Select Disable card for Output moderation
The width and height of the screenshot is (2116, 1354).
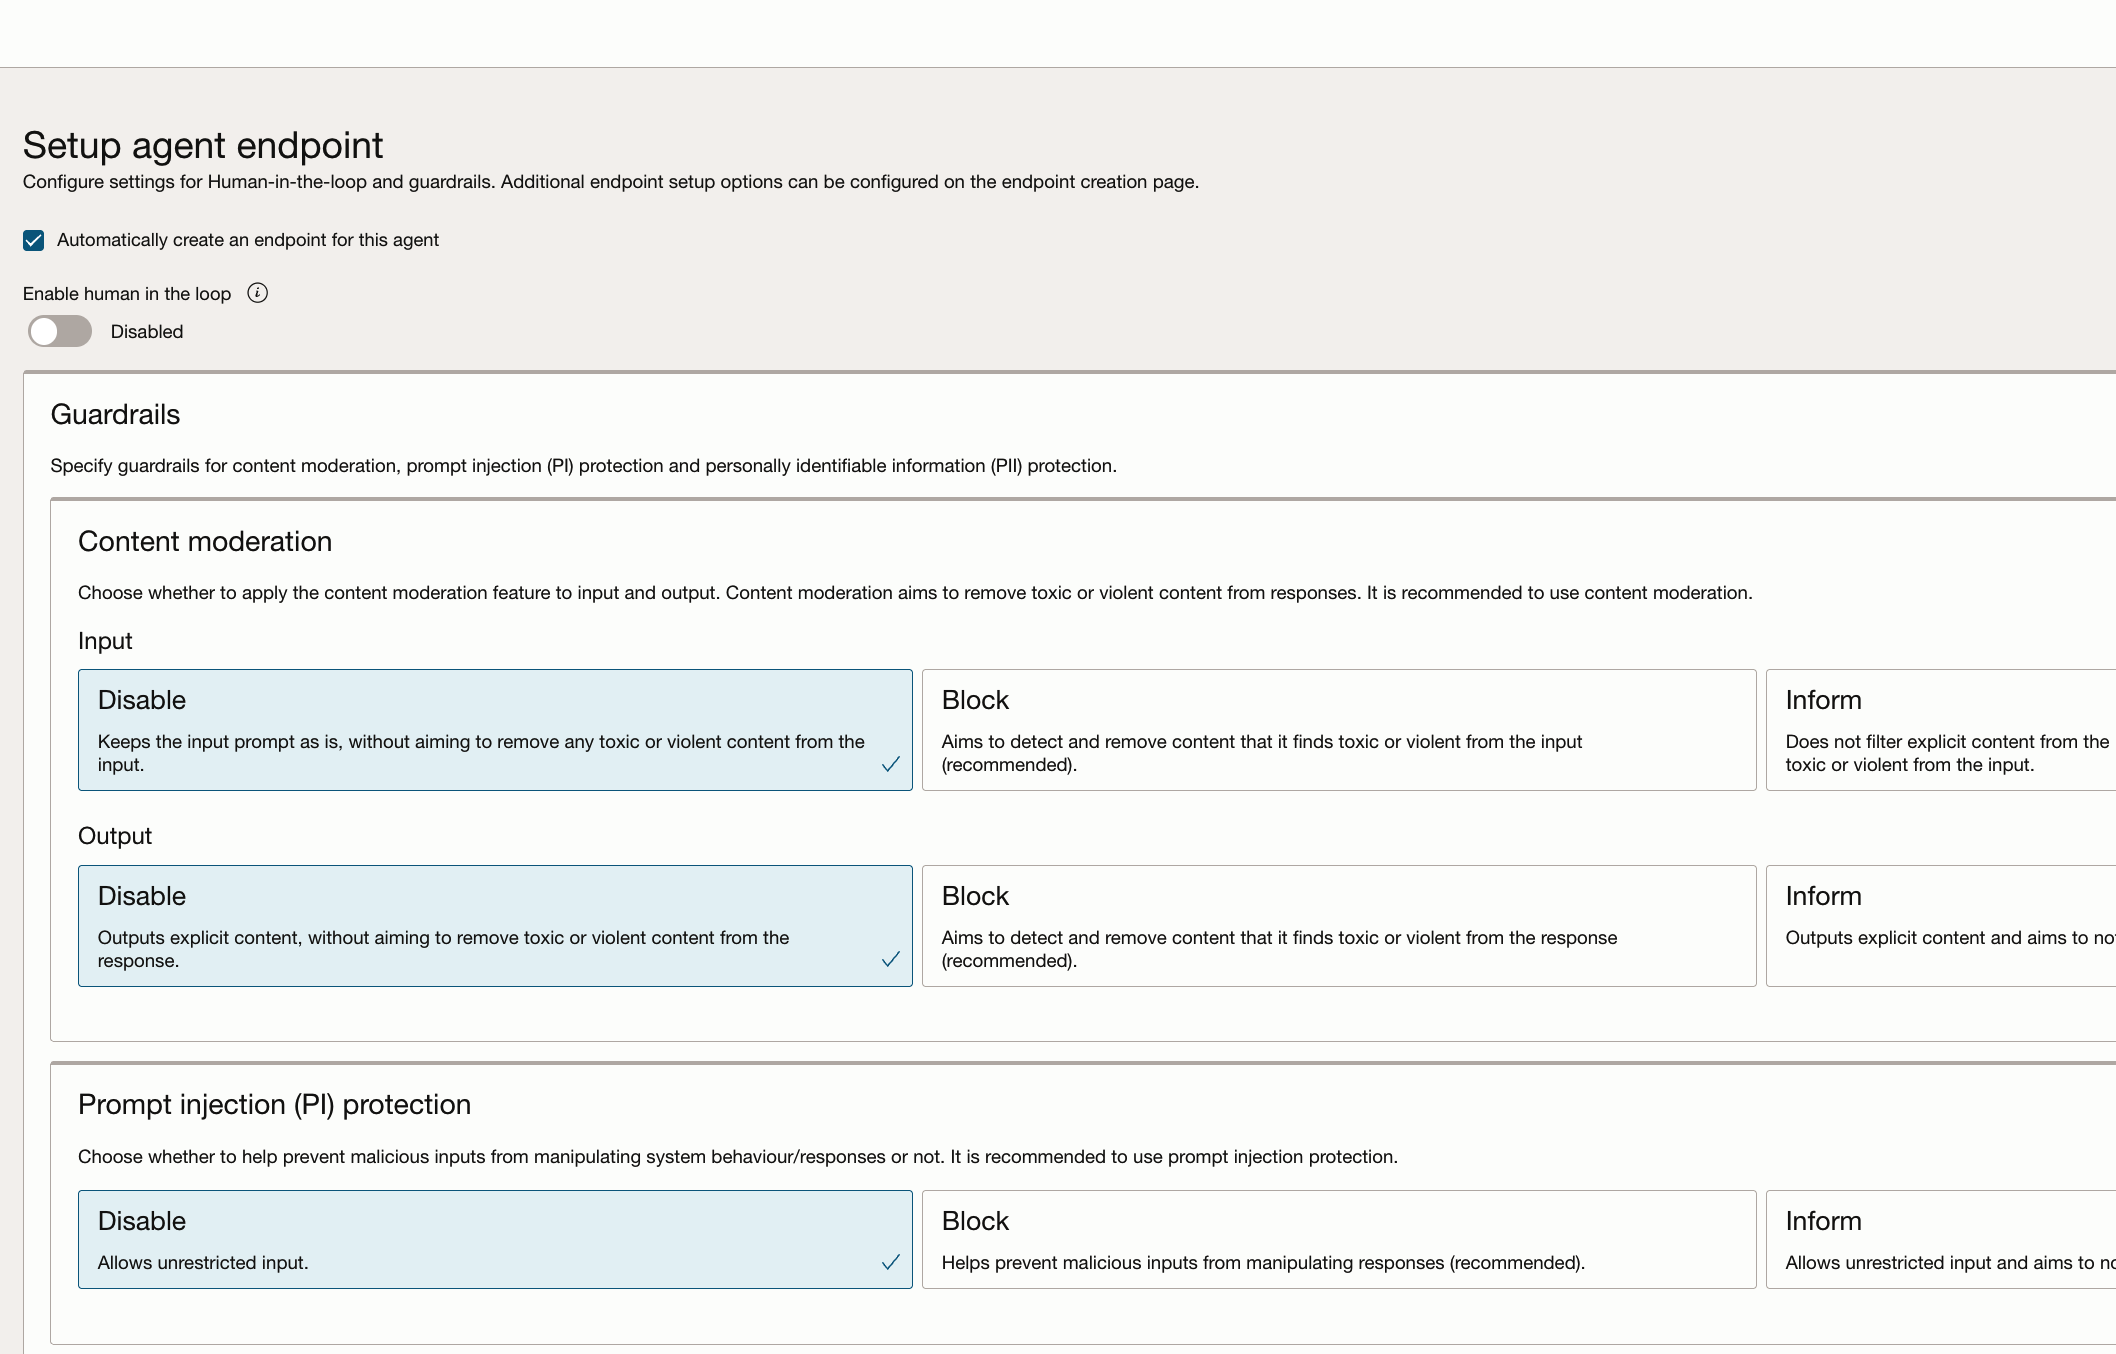(x=494, y=925)
